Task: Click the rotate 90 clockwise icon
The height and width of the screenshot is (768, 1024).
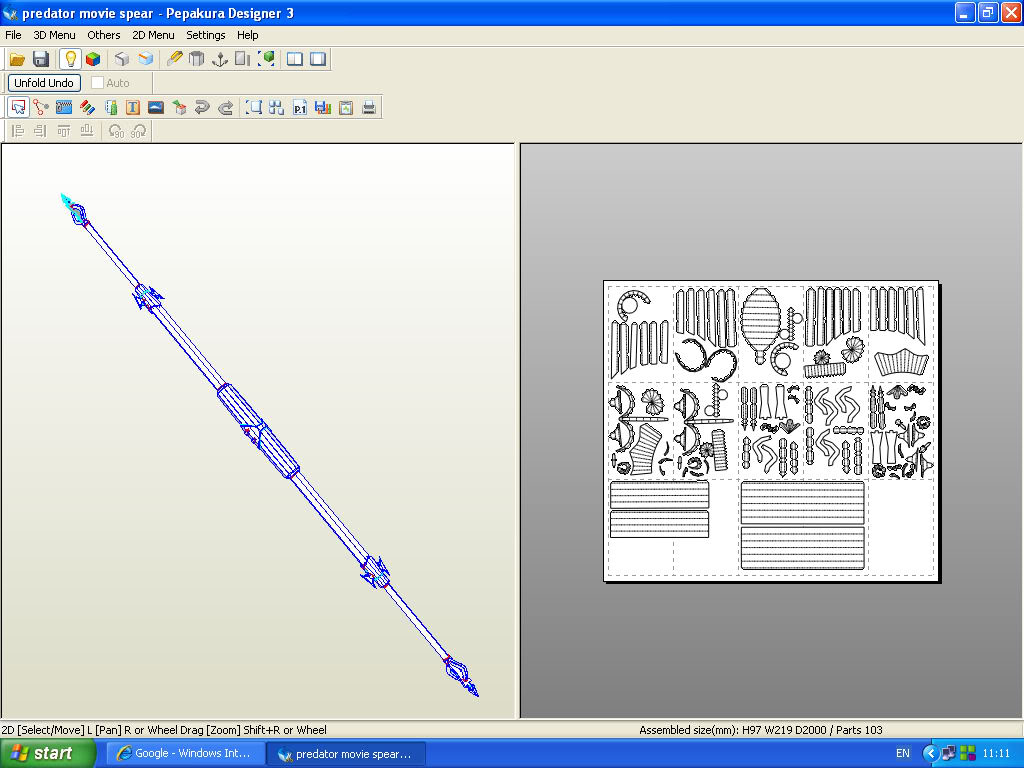Action: click(x=138, y=131)
